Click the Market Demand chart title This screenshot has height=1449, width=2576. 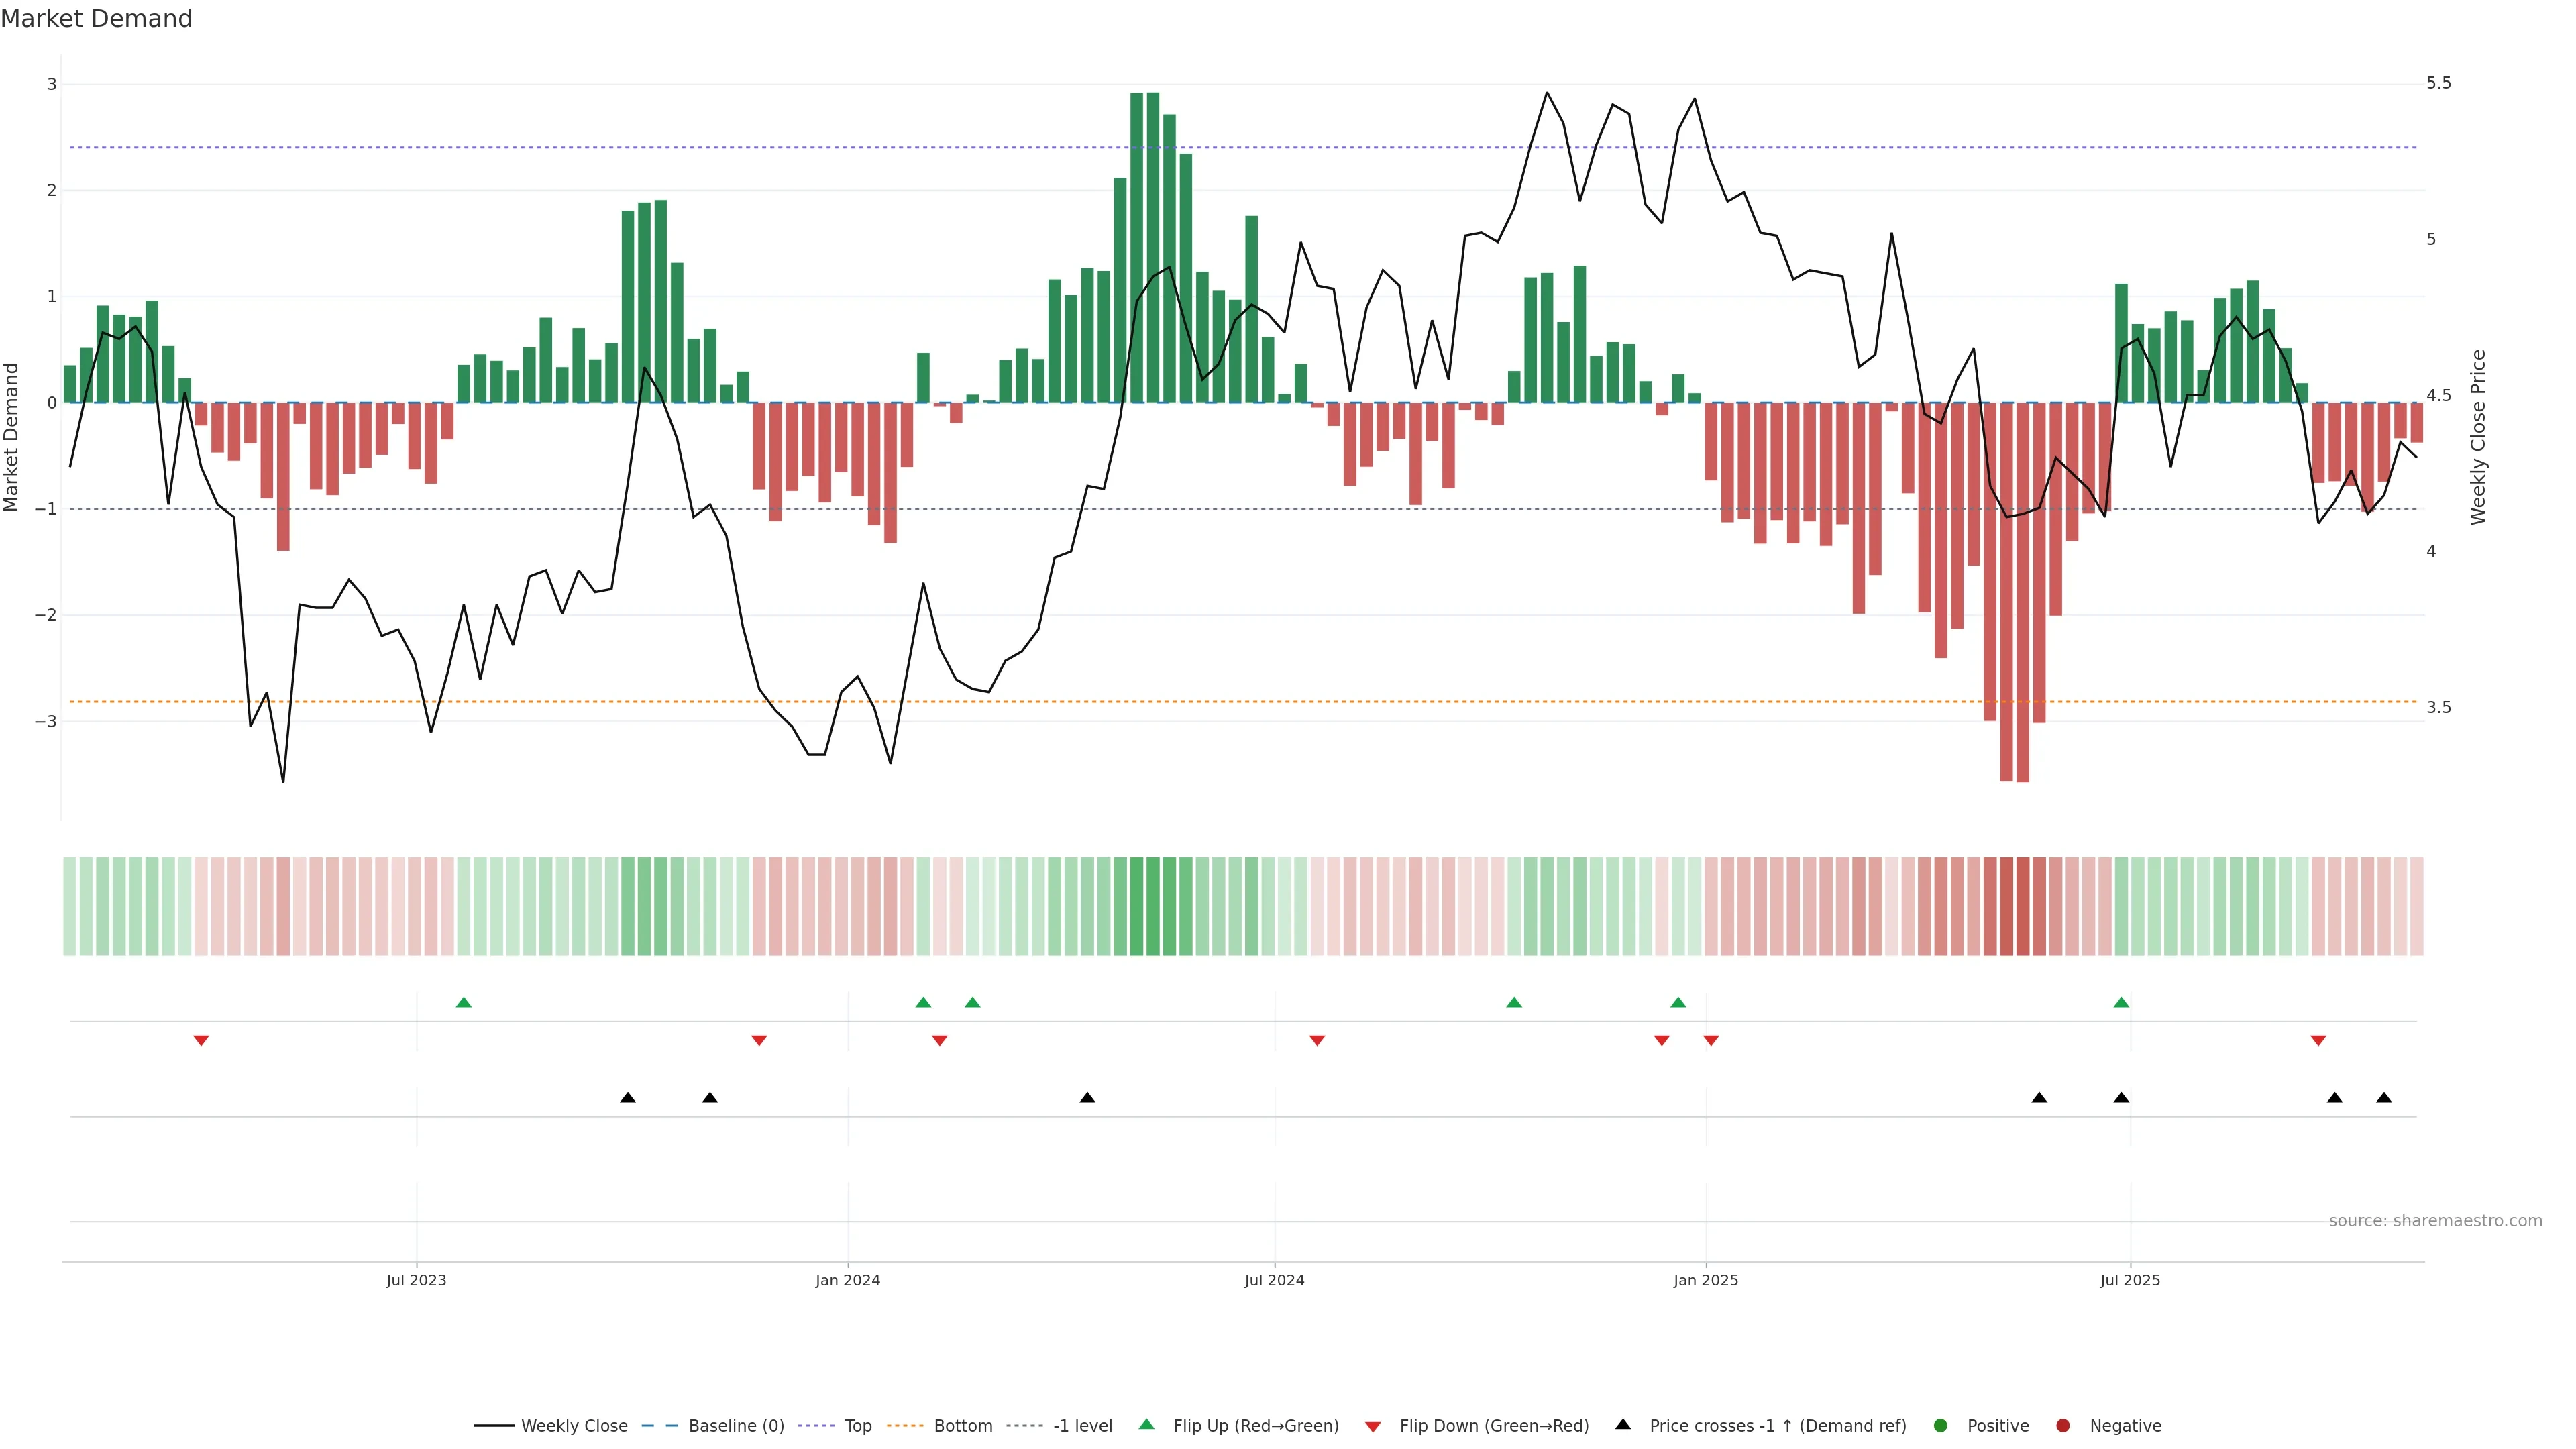(96, 19)
